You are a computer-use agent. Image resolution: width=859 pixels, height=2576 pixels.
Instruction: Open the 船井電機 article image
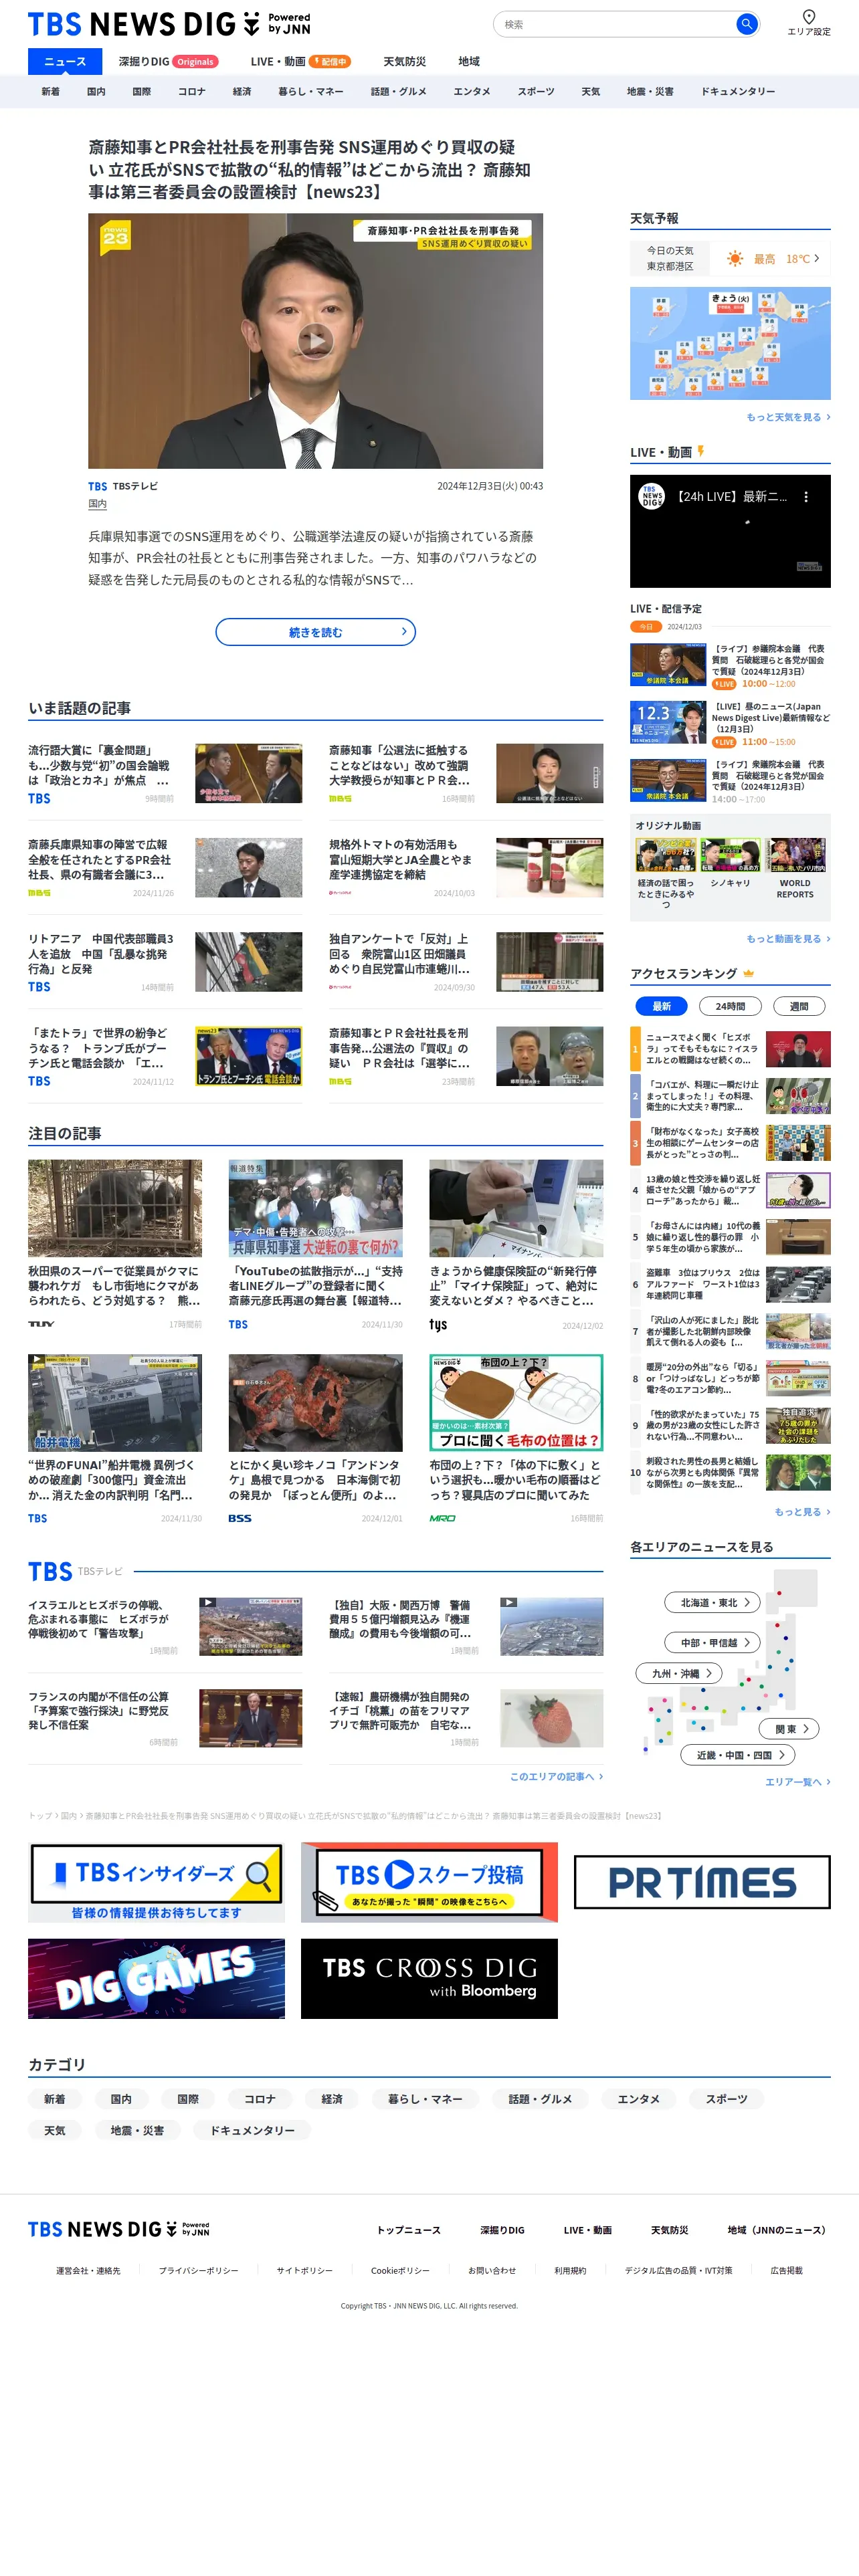click(x=115, y=1402)
